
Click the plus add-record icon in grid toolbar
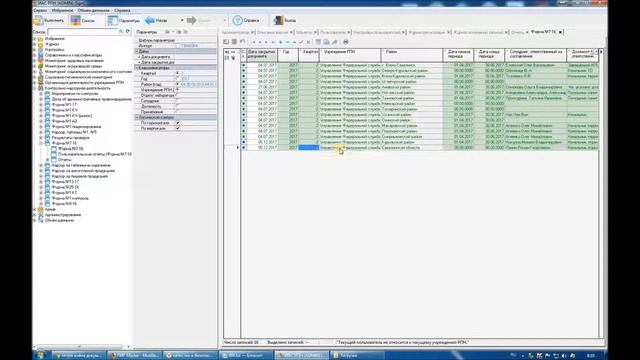(x=280, y=42)
